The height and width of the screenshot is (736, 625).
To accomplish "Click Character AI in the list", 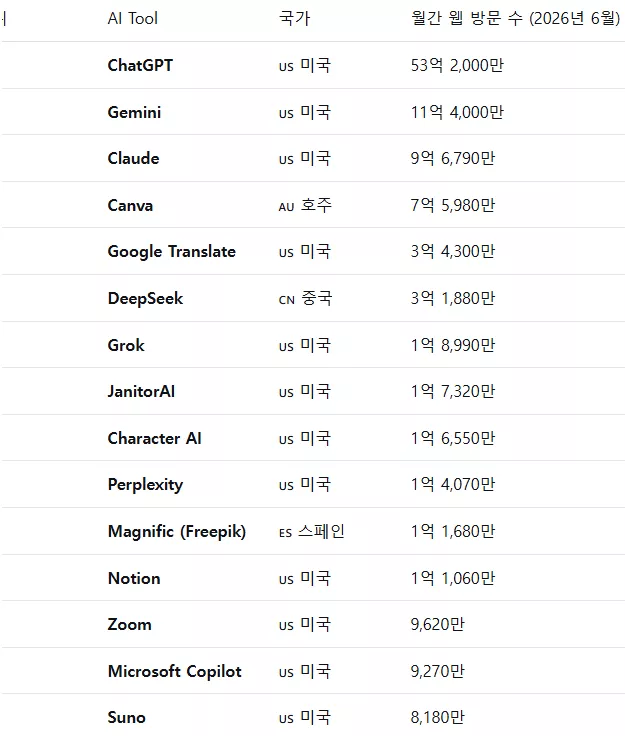I will point(154,438).
